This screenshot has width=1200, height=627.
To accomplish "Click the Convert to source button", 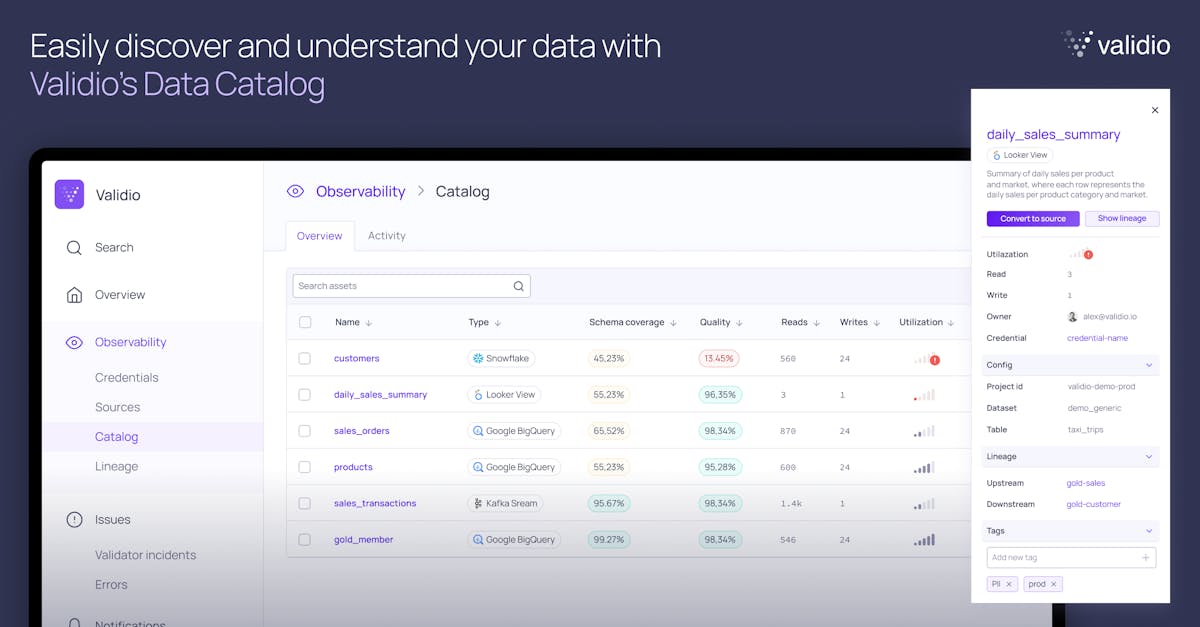I will point(1033,218).
